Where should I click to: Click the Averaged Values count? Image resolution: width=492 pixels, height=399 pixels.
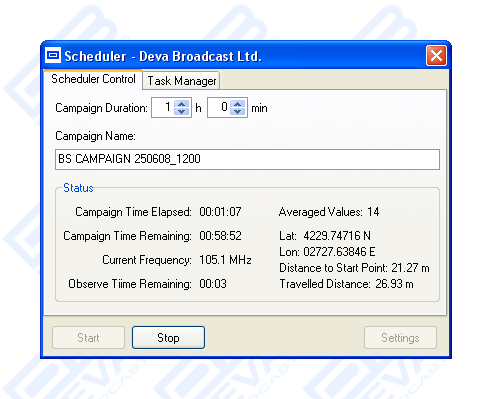(373, 212)
